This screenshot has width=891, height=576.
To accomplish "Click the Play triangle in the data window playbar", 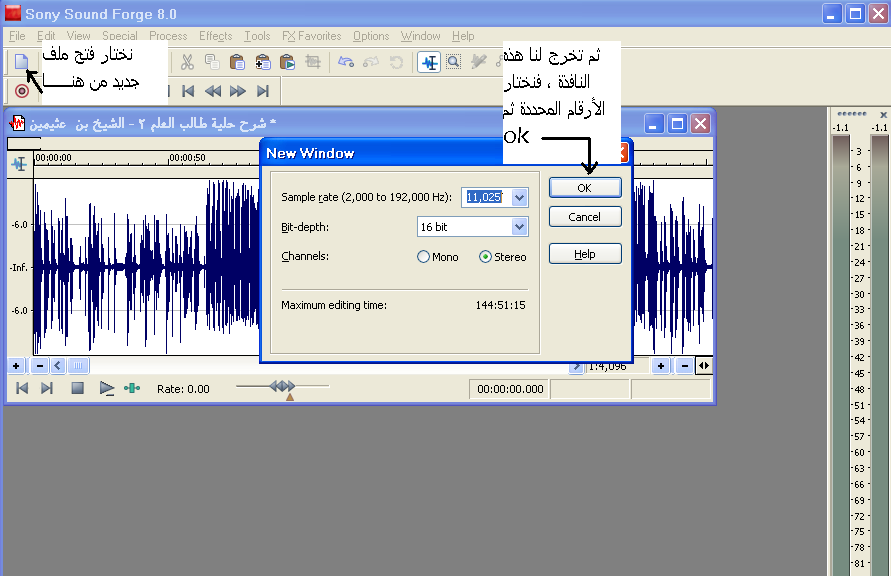I will (106, 389).
